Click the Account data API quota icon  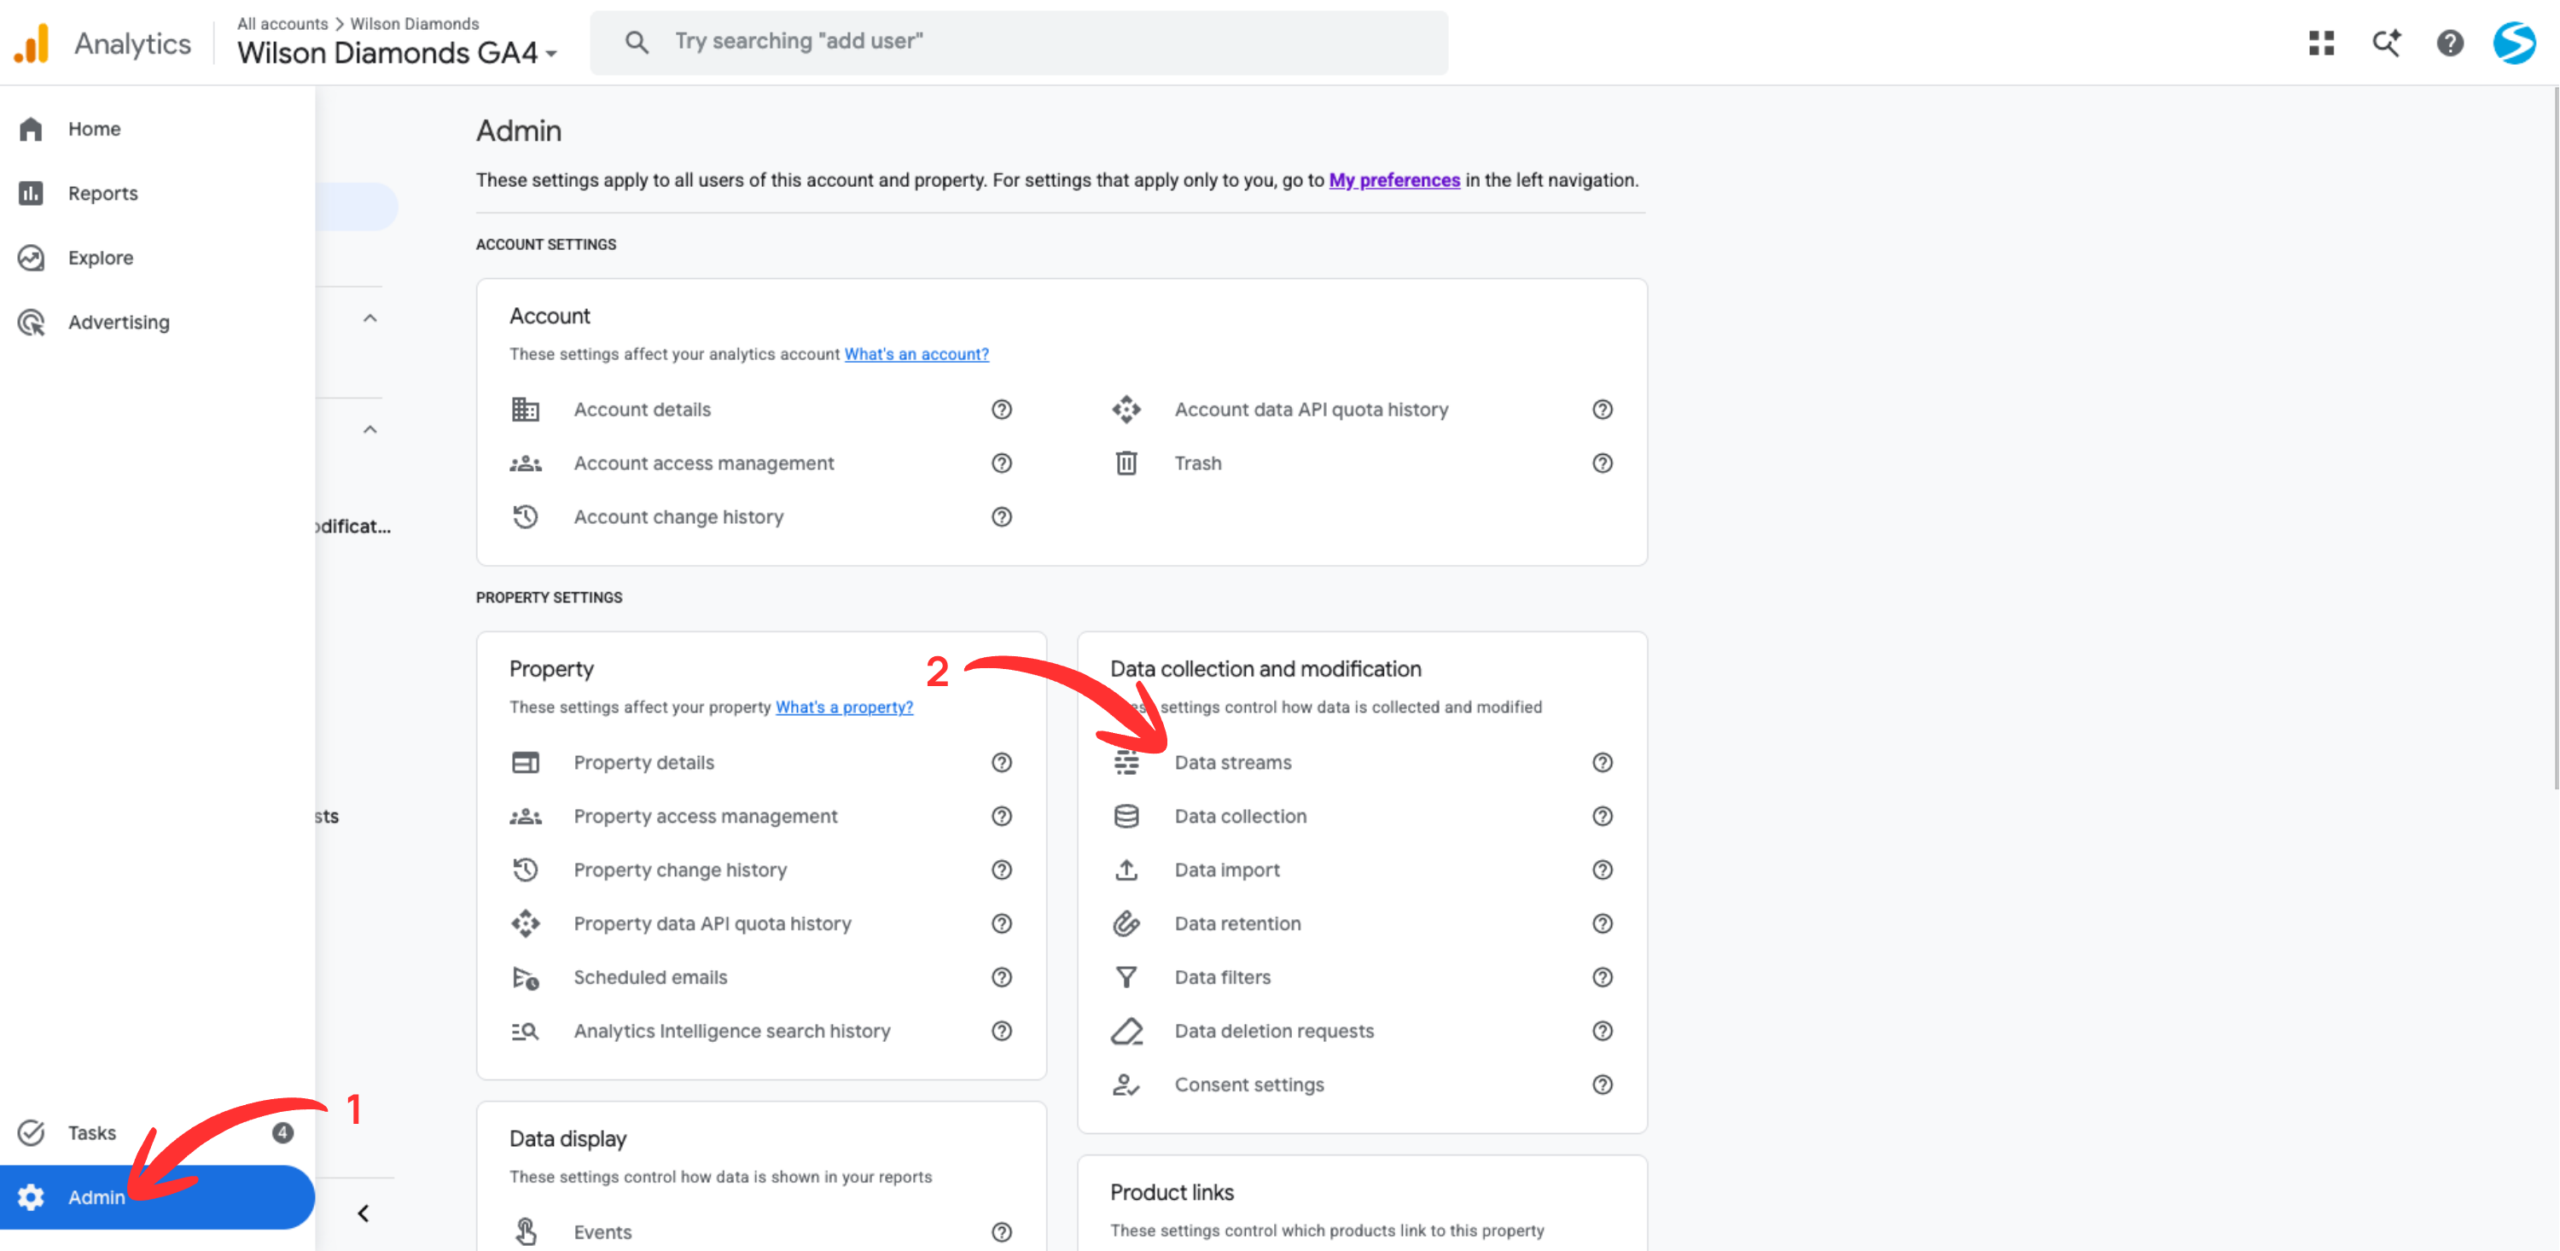click(x=1126, y=409)
